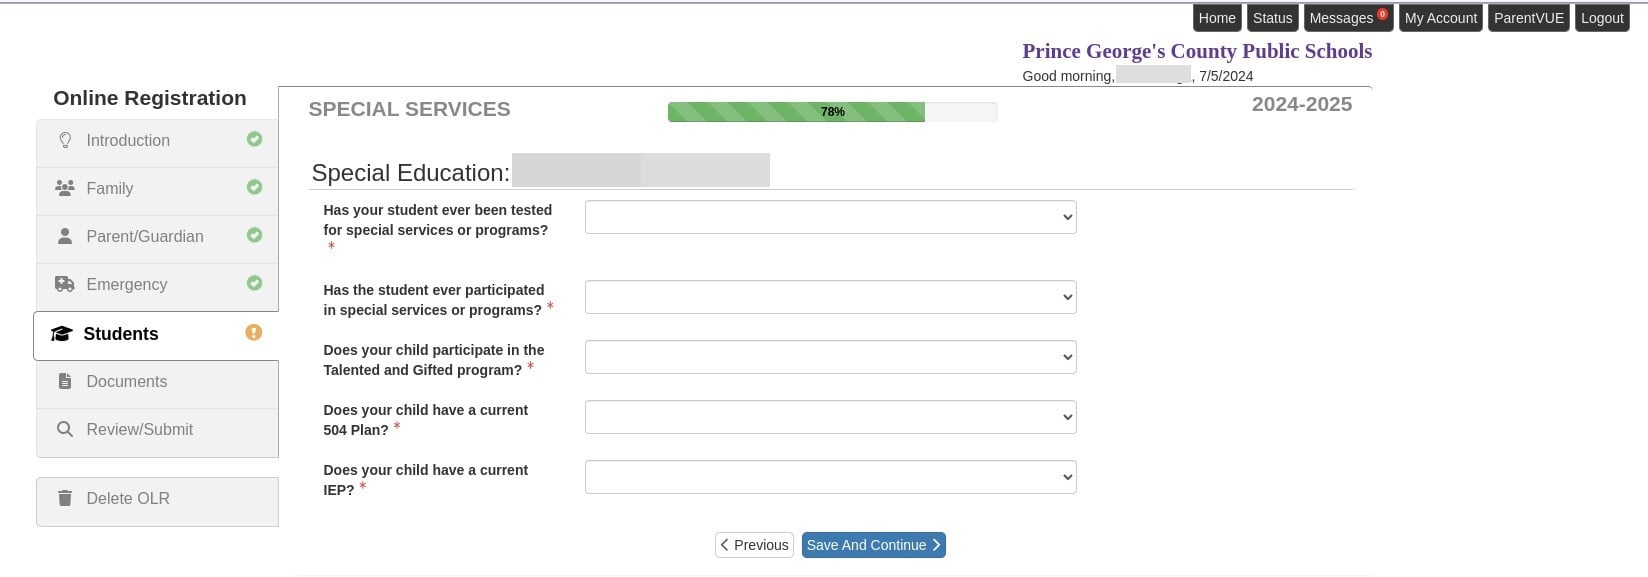
Task: Click the orange alert badge next to Students
Action: point(254,332)
